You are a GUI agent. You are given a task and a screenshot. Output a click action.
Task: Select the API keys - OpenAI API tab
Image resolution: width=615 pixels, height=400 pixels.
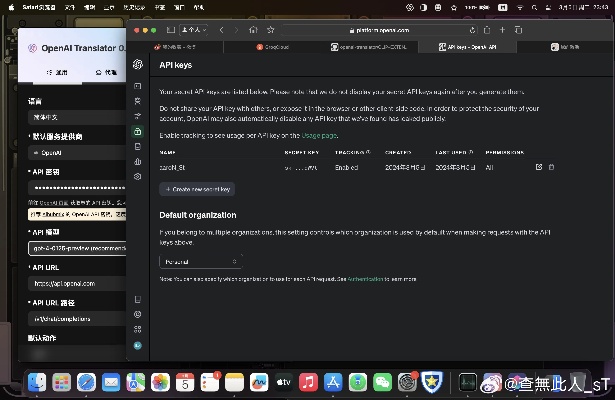point(468,47)
